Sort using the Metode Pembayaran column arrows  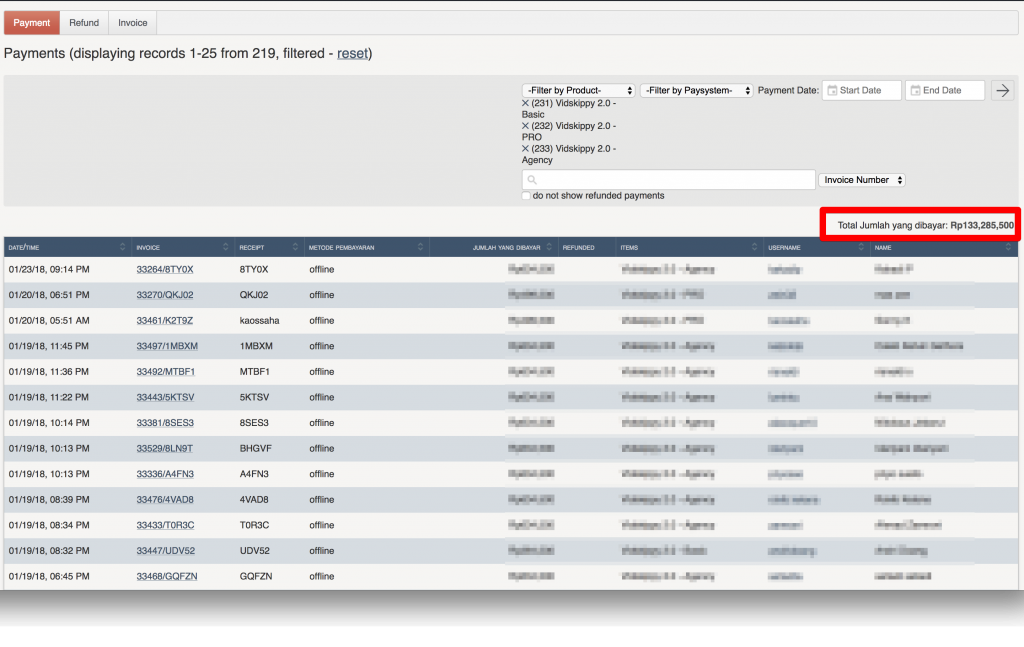[418, 247]
